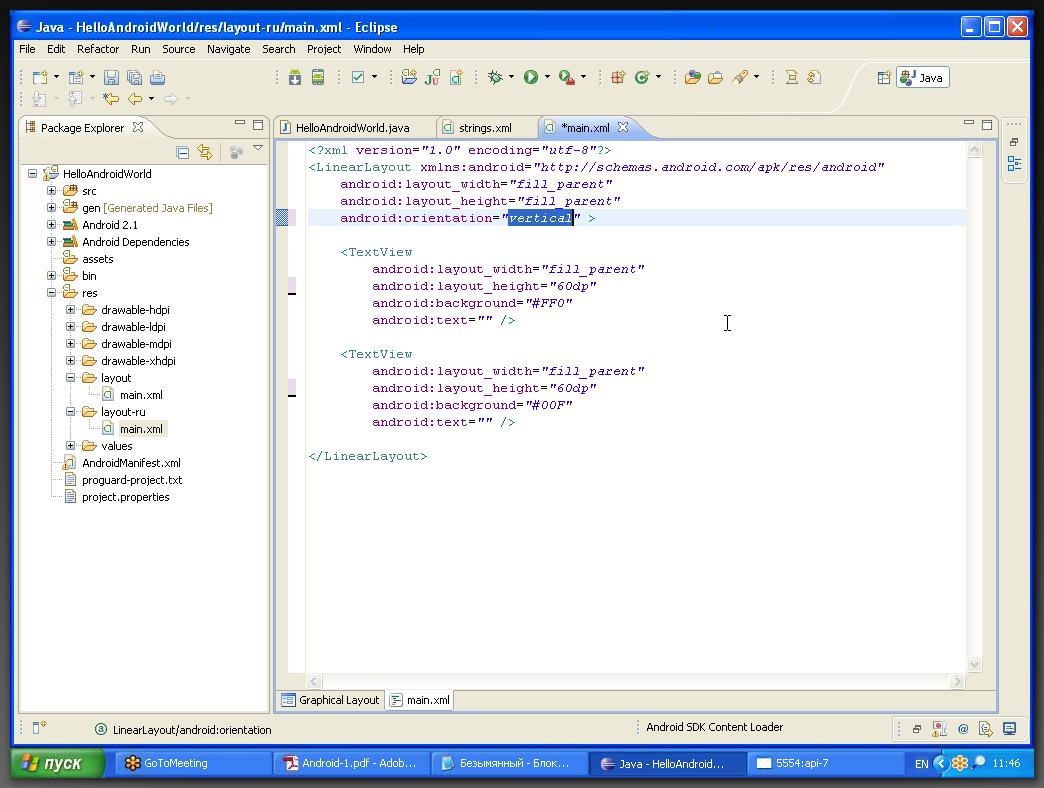Switch to HelloAndroidWorld.java tab
The width and height of the screenshot is (1044, 788).
[x=353, y=128]
